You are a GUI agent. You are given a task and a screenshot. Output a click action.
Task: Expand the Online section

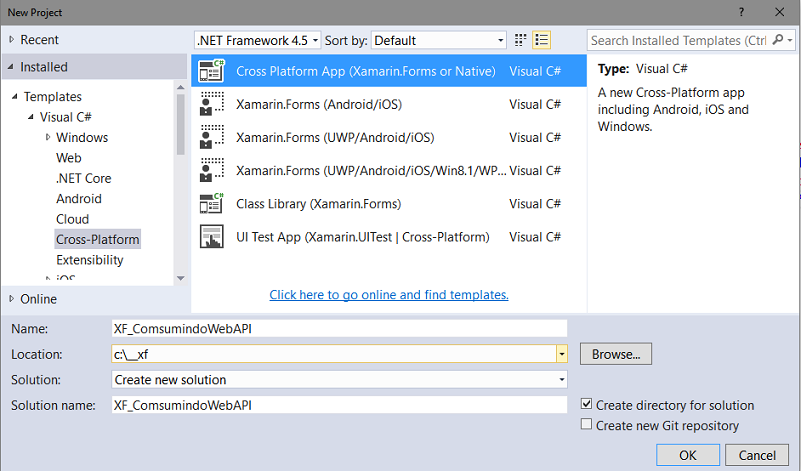pyautogui.click(x=11, y=299)
